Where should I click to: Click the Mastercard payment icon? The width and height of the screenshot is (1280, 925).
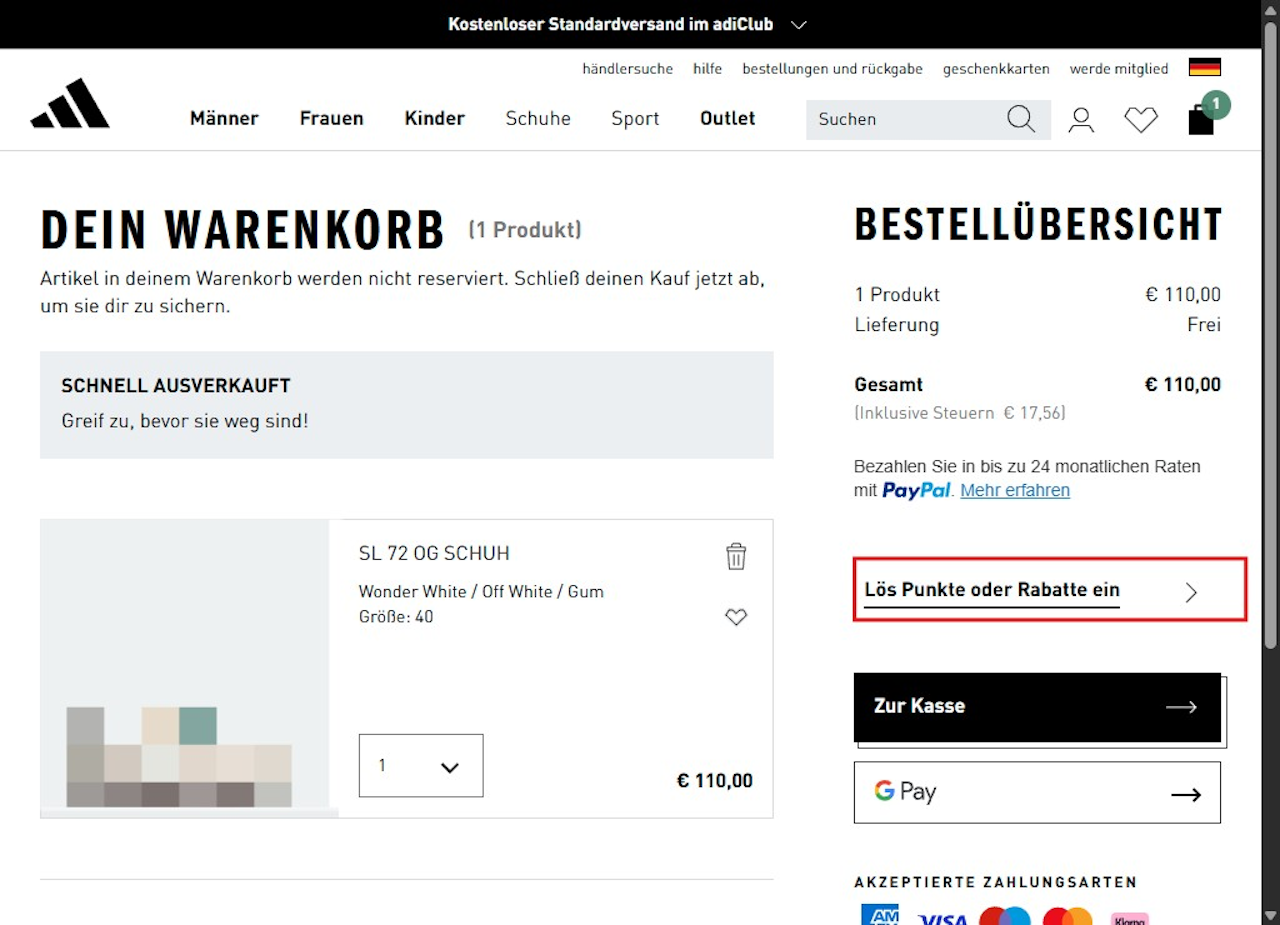click(x=1068, y=917)
